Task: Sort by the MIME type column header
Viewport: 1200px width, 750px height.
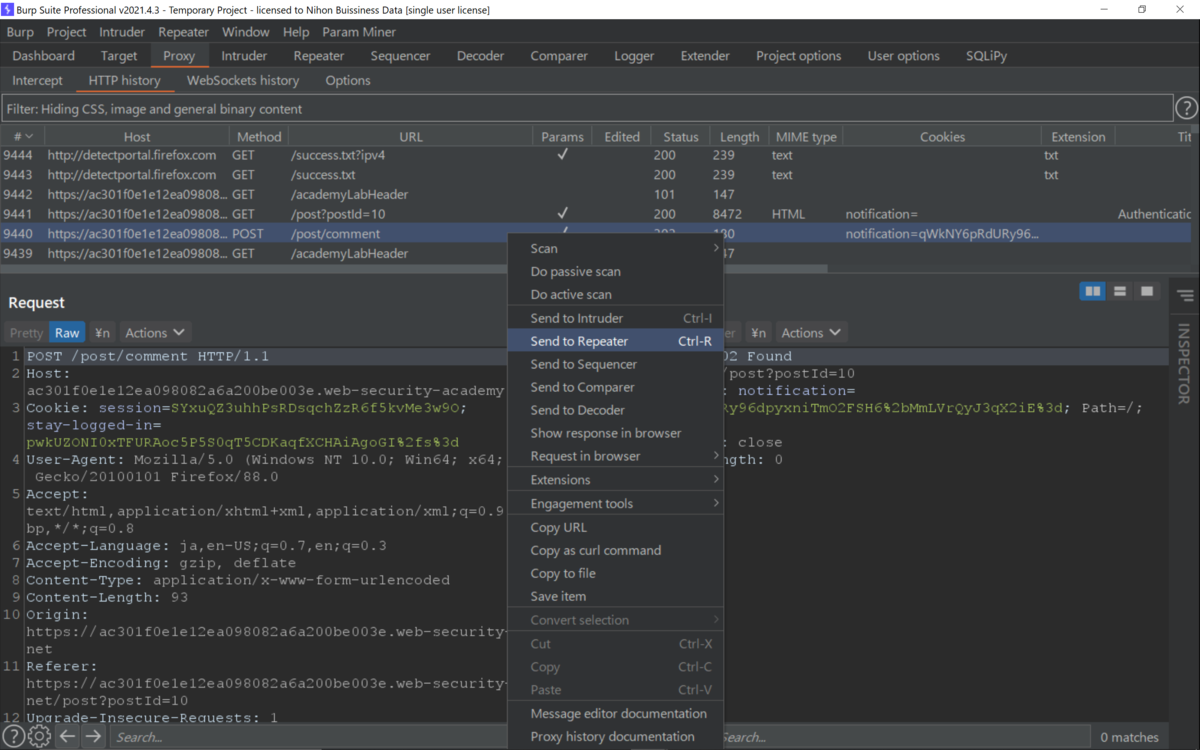Action: point(806,136)
